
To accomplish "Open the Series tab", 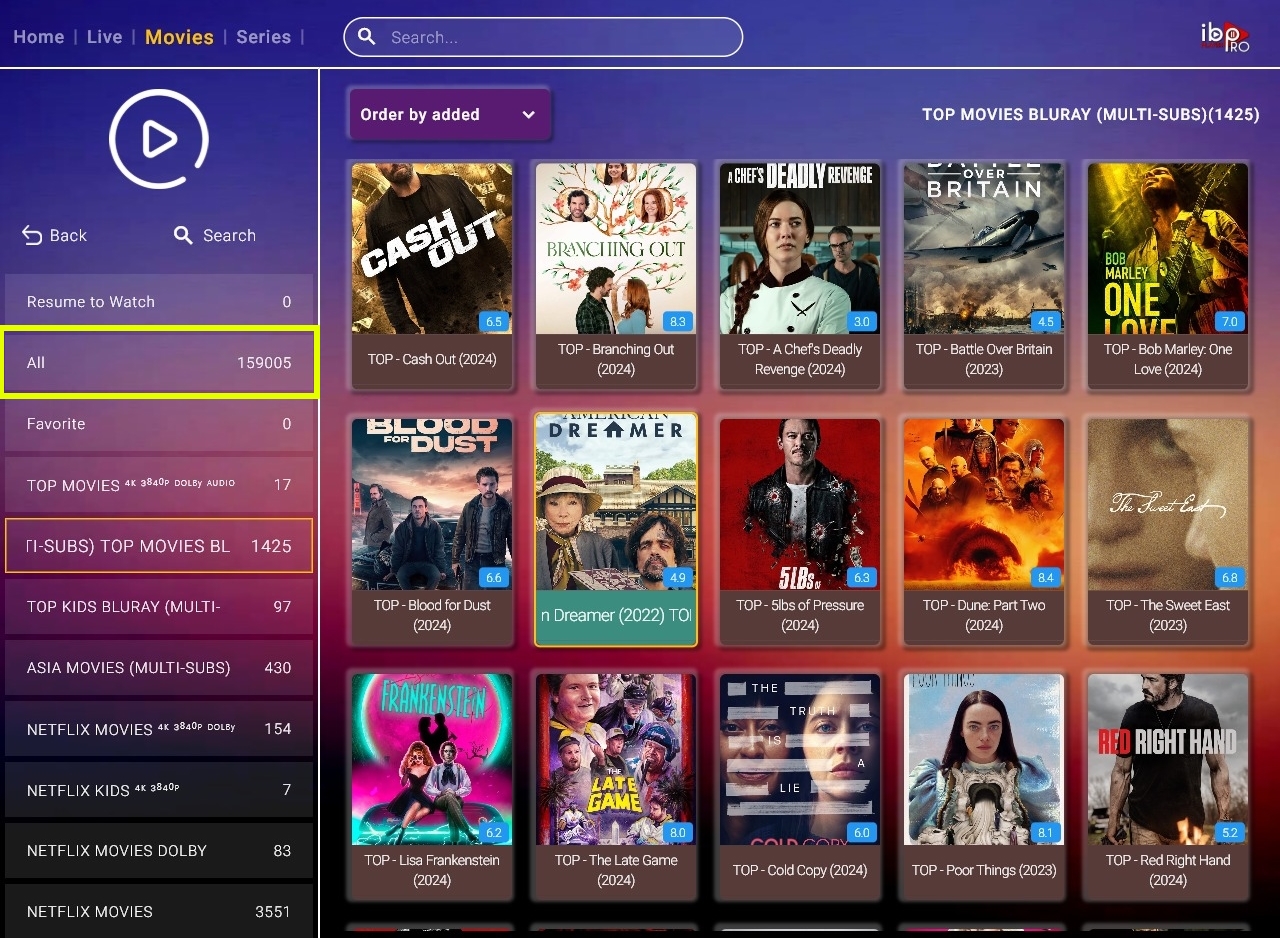I will tap(264, 37).
